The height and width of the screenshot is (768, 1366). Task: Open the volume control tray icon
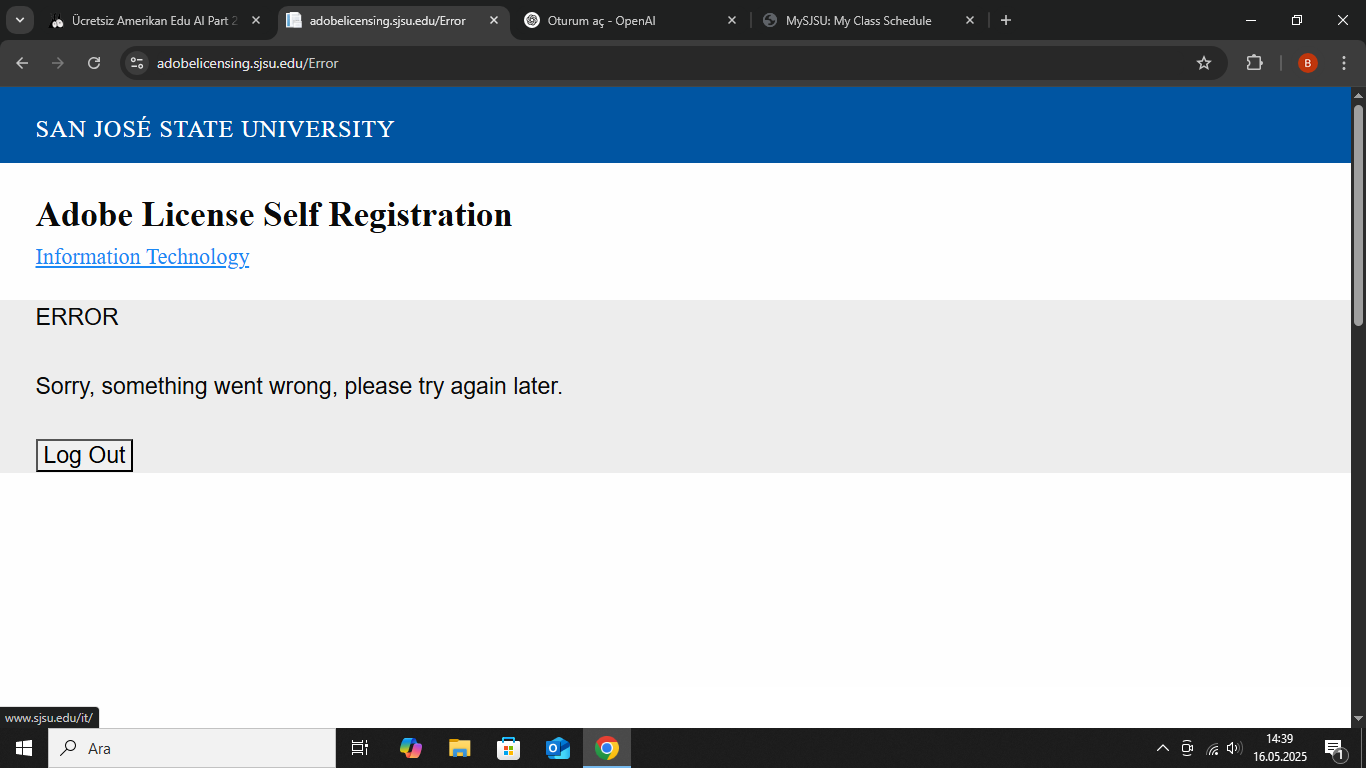pyautogui.click(x=1234, y=748)
